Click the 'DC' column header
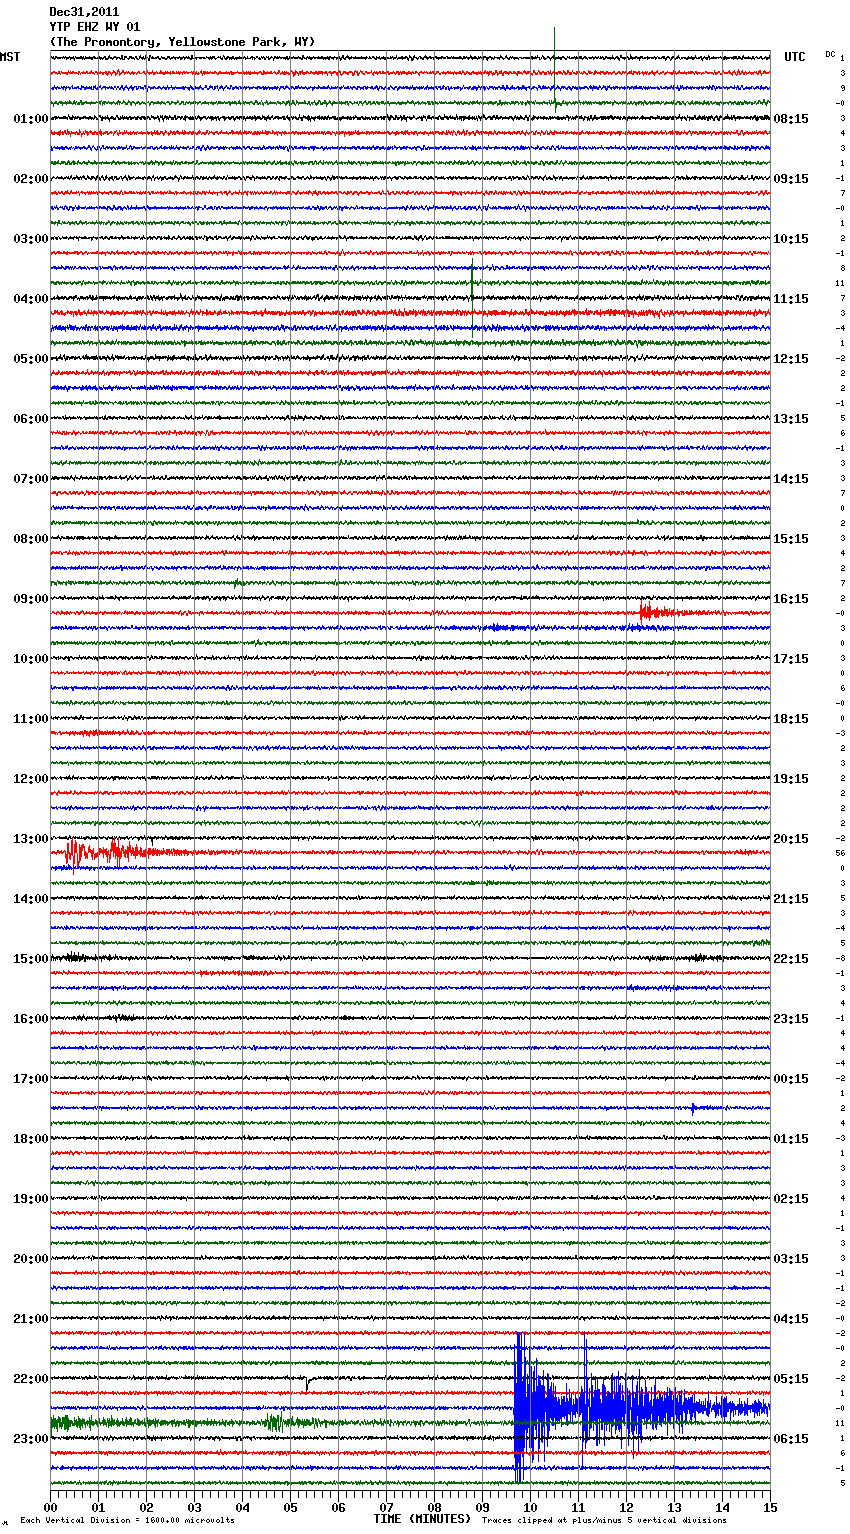The width and height of the screenshot is (850, 1534). pyautogui.click(x=830, y=54)
